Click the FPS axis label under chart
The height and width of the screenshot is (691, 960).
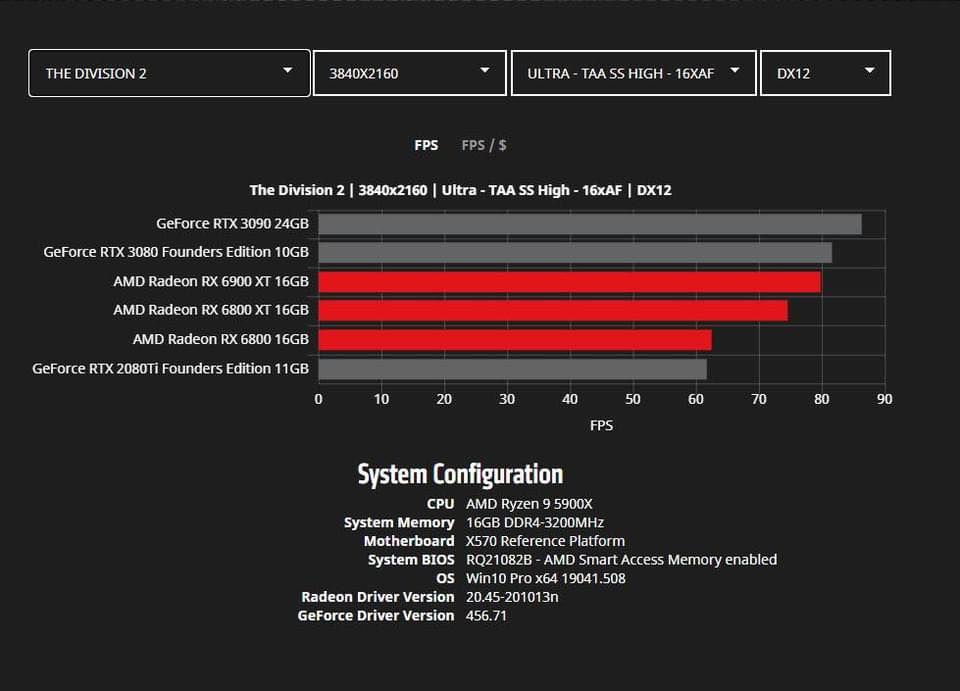pyautogui.click(x=601, y=425)
